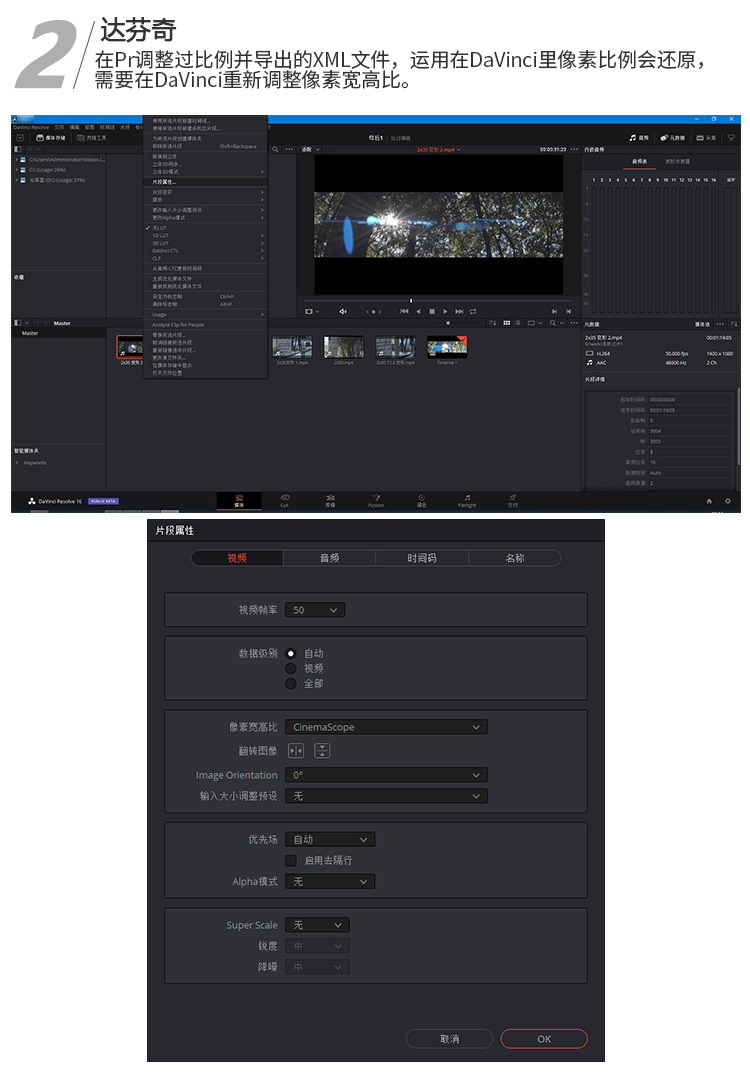Click the home project manager icon

[x=709, y=501]
